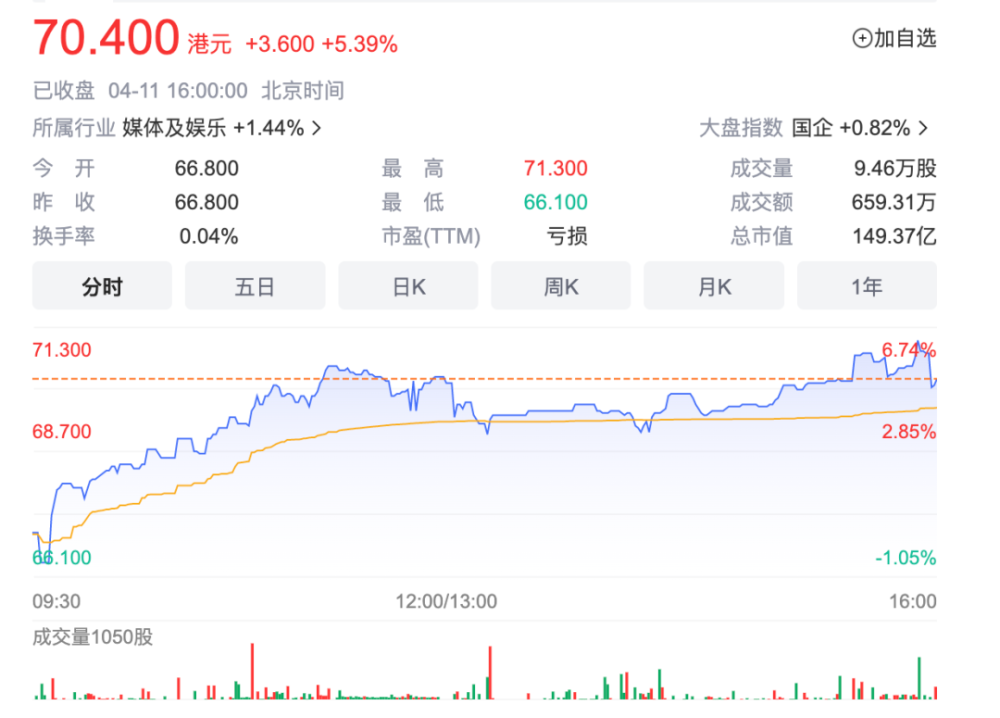Expand 媒体及娱乐 industry chevron arrow
1000x718 pixels.
coord(316,129)
